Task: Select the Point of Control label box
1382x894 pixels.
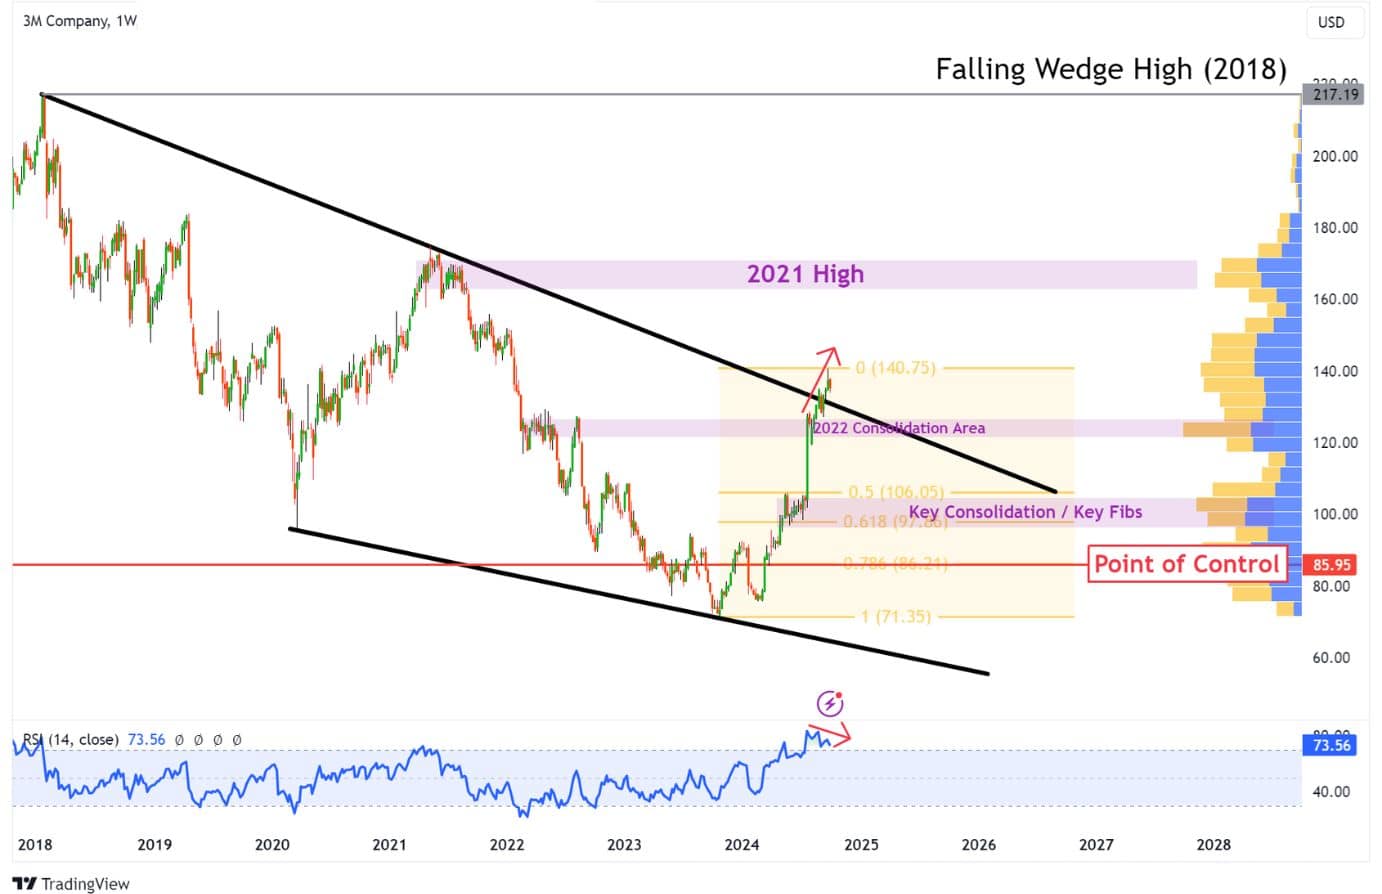Action: pos(1186,564)
